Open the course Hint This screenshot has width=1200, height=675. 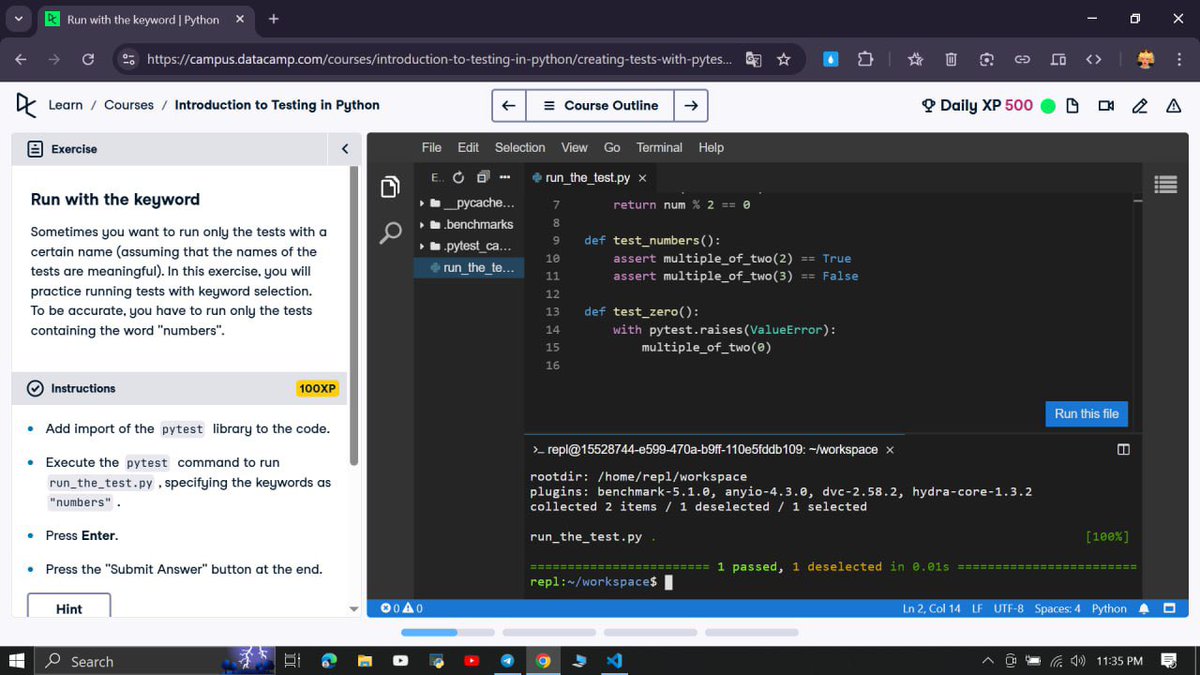tap(68, 607)
